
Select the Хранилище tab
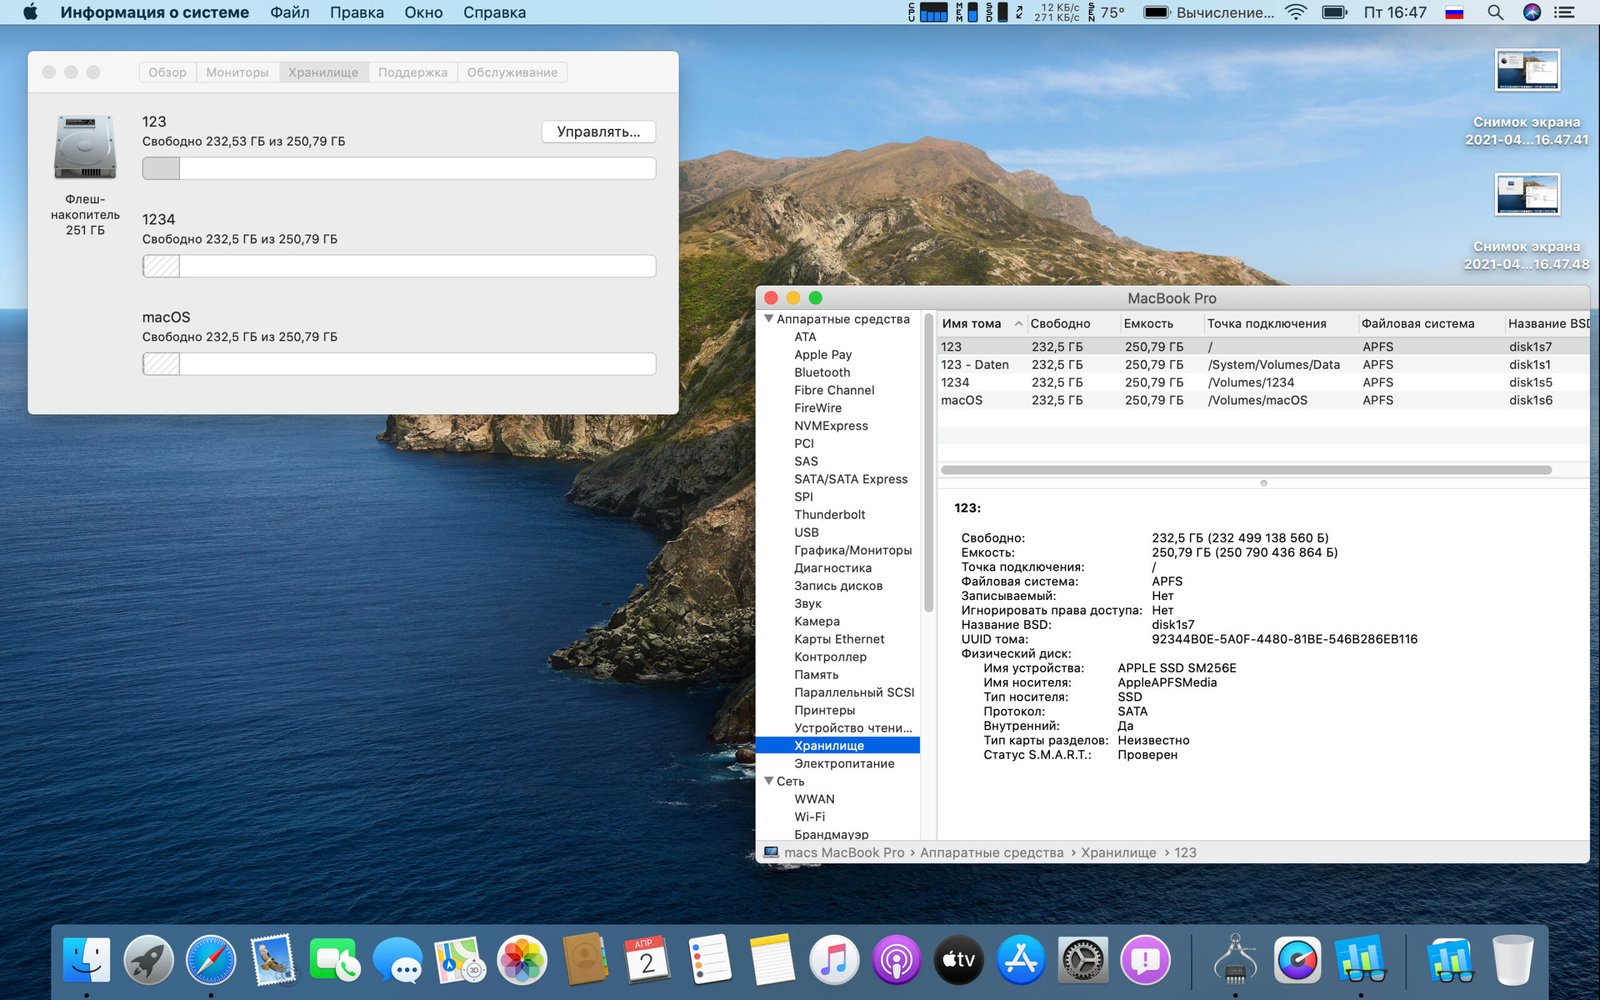click(323, 72)
